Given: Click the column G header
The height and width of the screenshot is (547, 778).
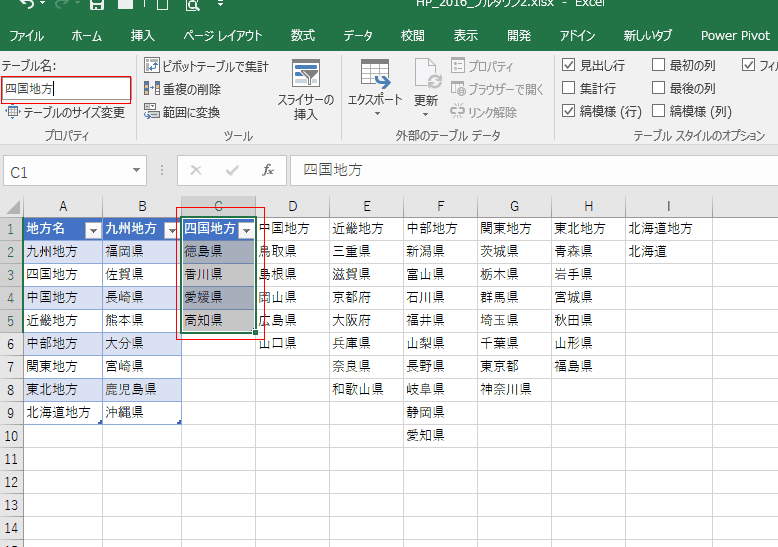Looking at the screenshot, I should [514, 206].
